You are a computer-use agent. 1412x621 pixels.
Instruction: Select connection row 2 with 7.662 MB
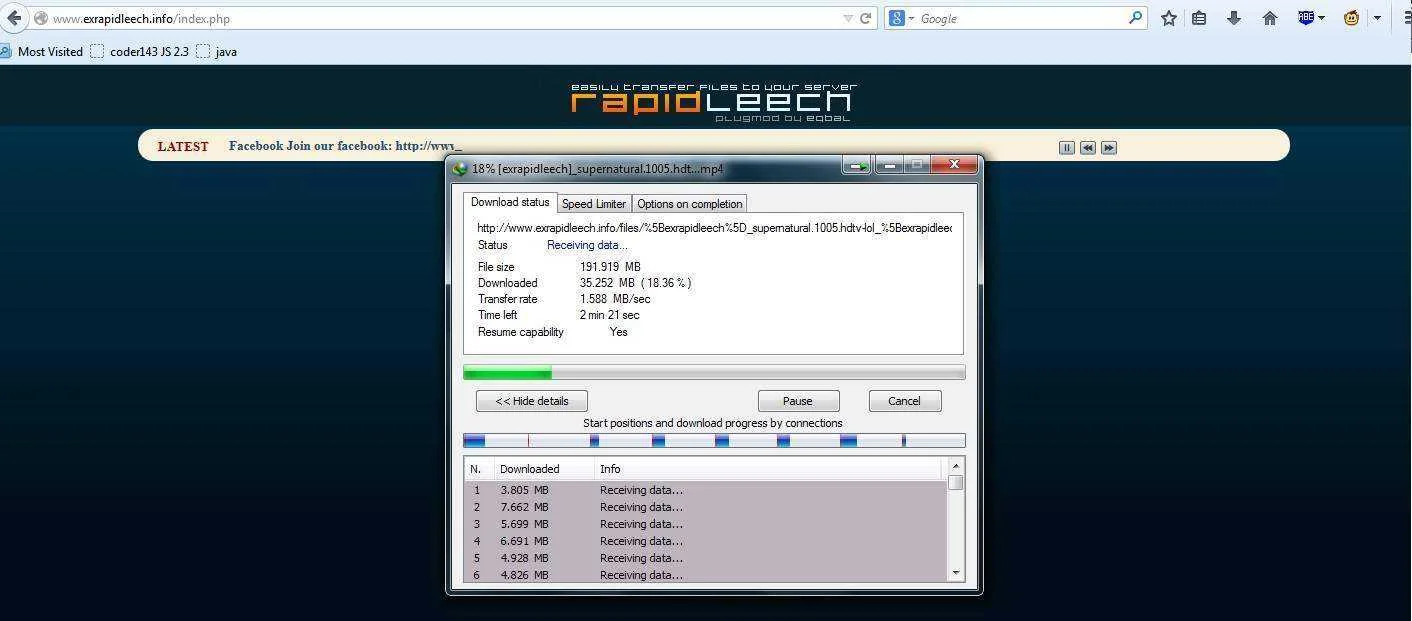(705, 507)
